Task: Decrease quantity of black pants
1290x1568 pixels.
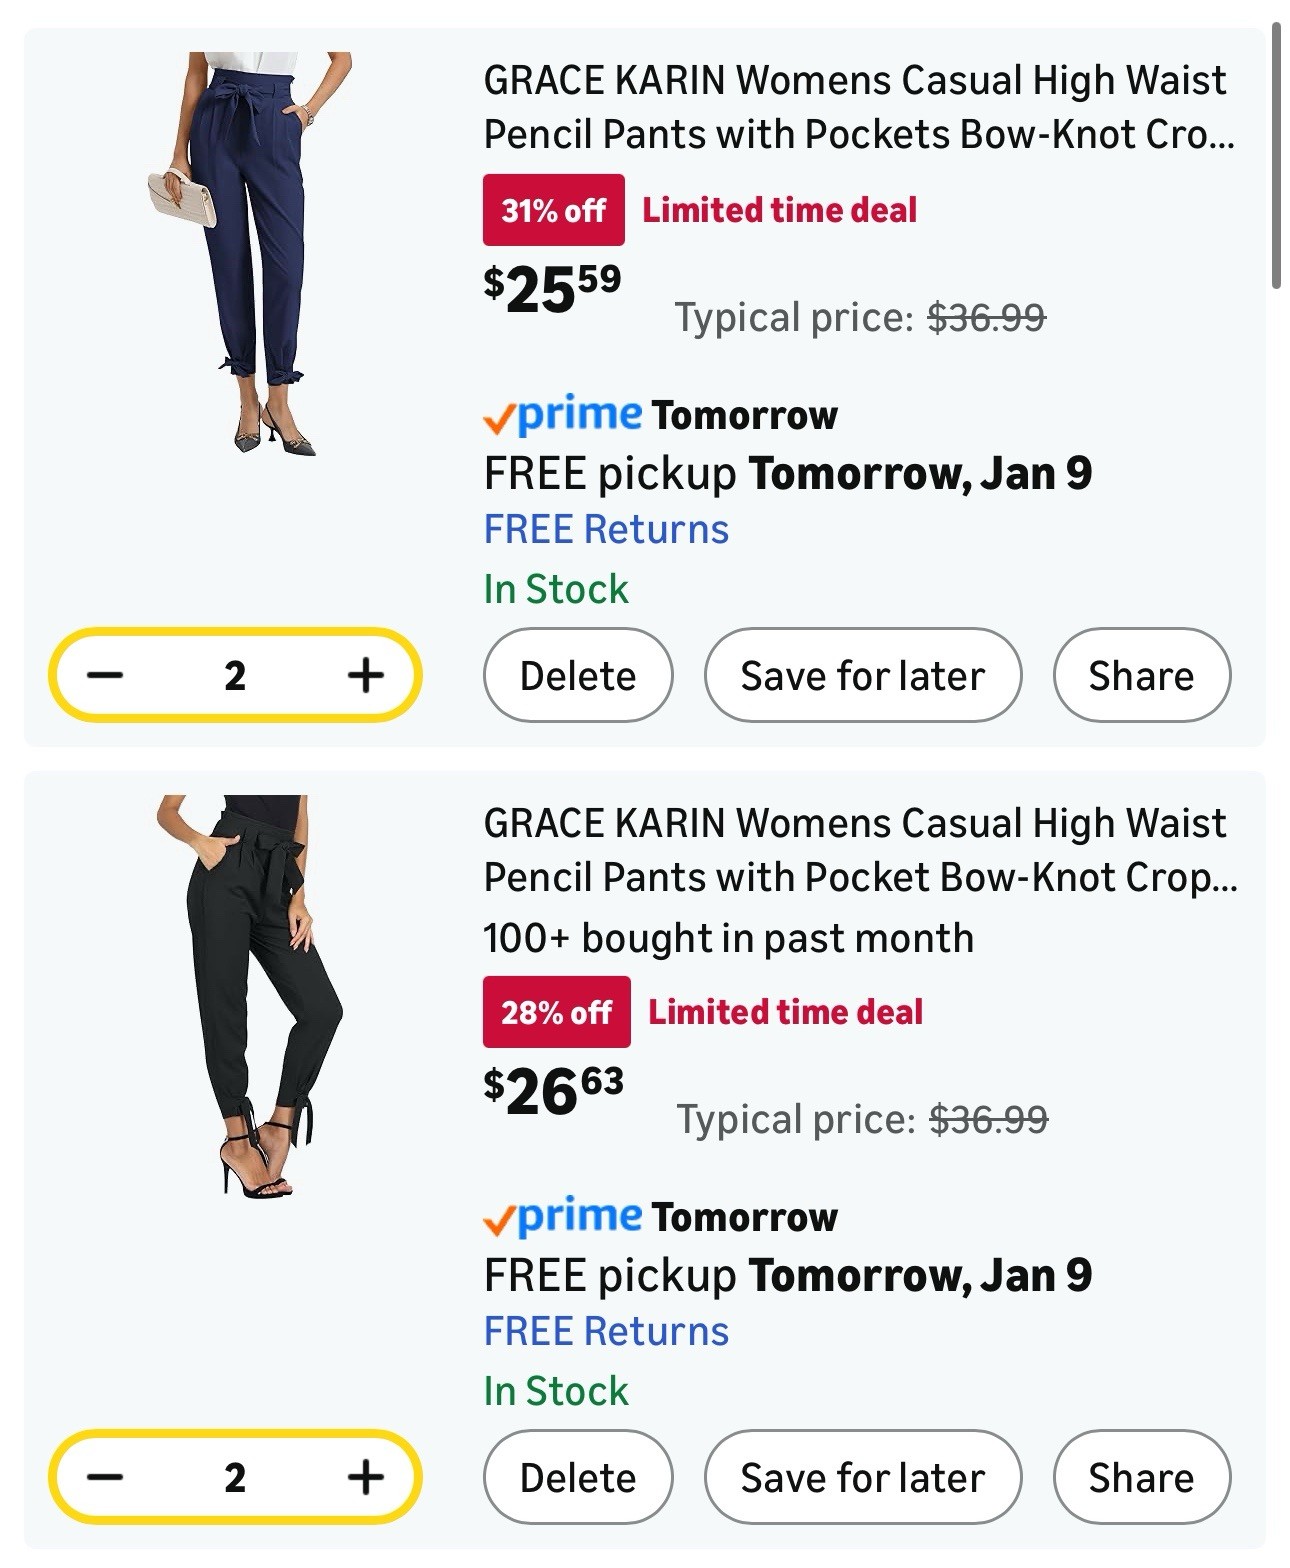Action: (x=104, y=1477)
